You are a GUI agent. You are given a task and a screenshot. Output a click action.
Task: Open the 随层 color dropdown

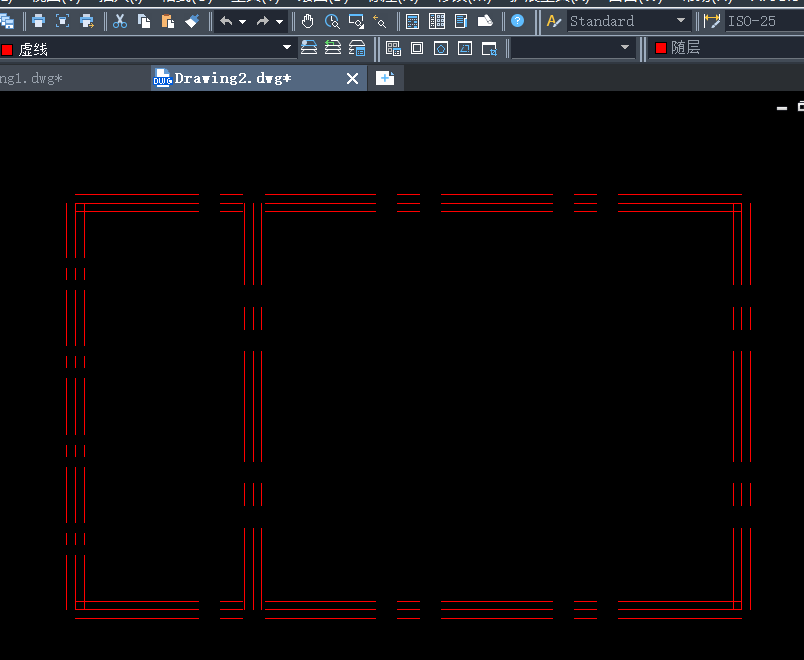(x=727, y=48)
